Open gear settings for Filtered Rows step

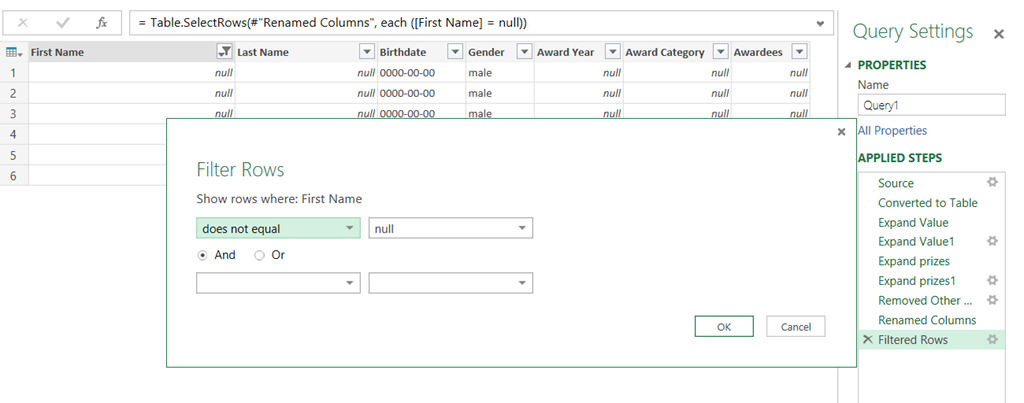[992, 339]
